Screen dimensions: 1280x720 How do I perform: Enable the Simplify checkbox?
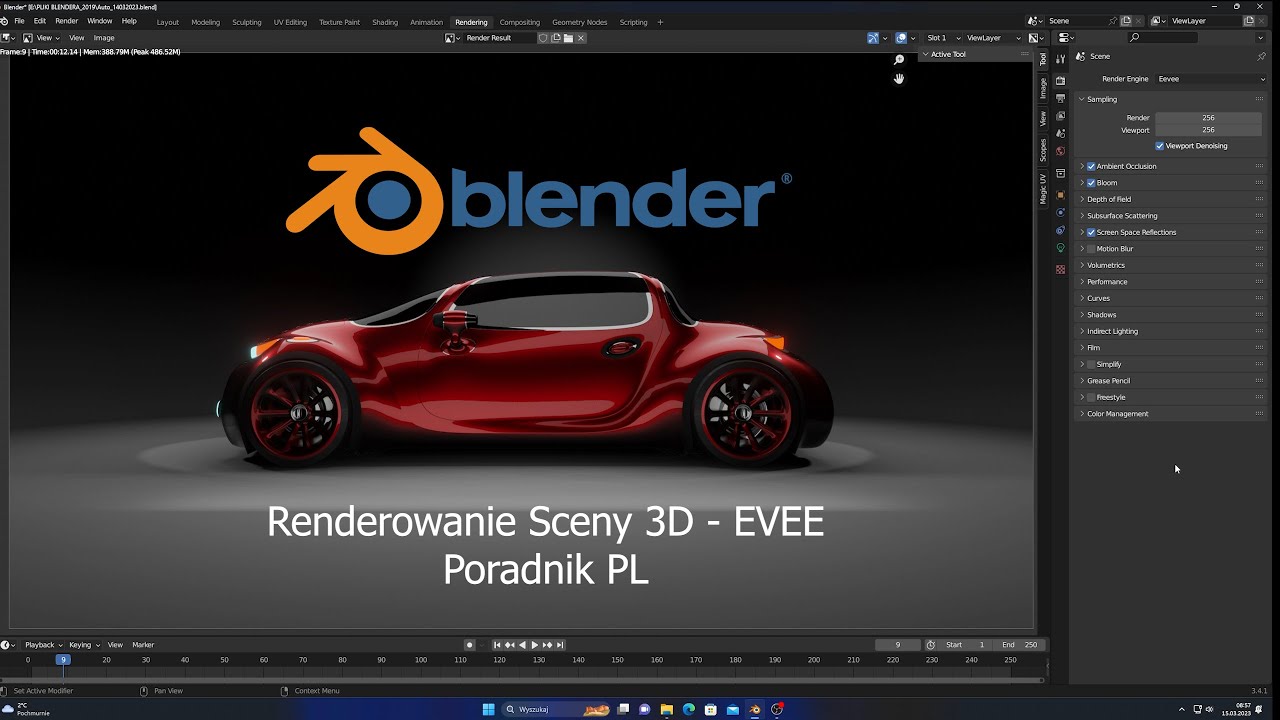point(1091,364)
